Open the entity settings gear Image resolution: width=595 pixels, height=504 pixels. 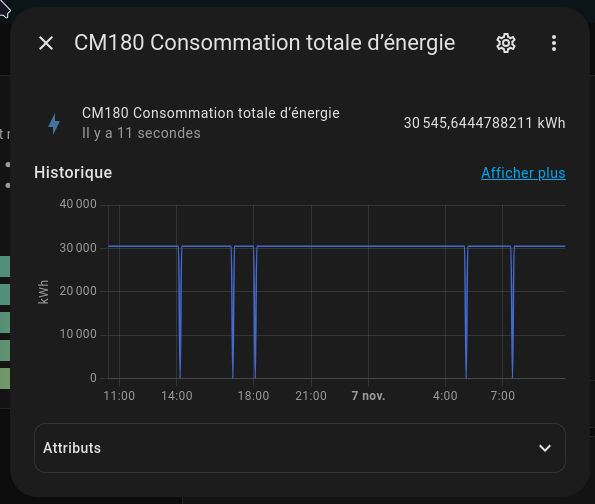pos(506,43)
